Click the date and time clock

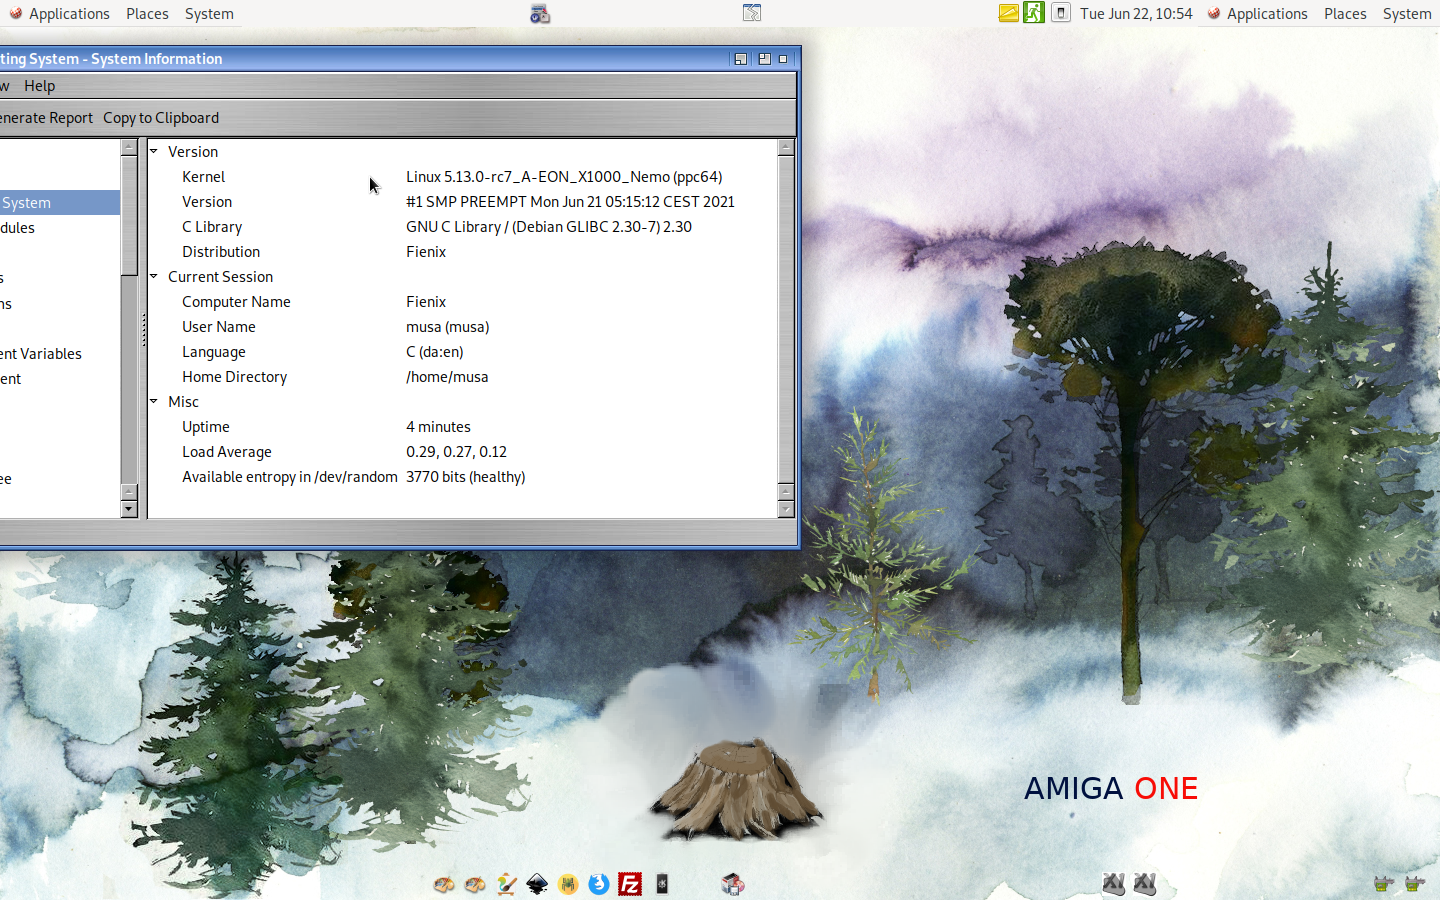tap(1136, 14)
